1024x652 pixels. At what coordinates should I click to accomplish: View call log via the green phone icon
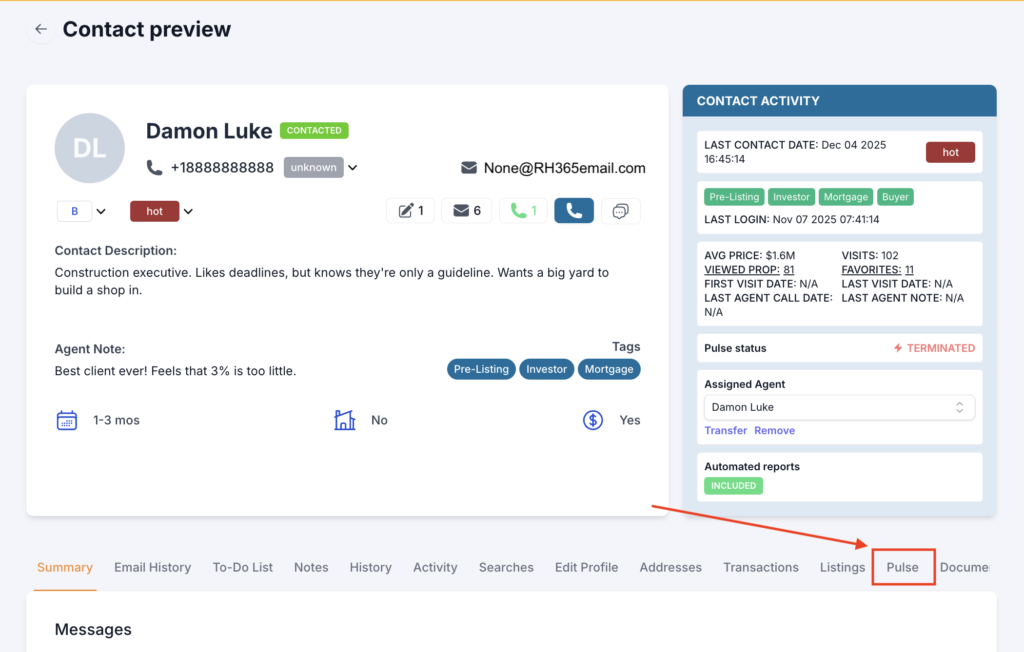(521, 210)
